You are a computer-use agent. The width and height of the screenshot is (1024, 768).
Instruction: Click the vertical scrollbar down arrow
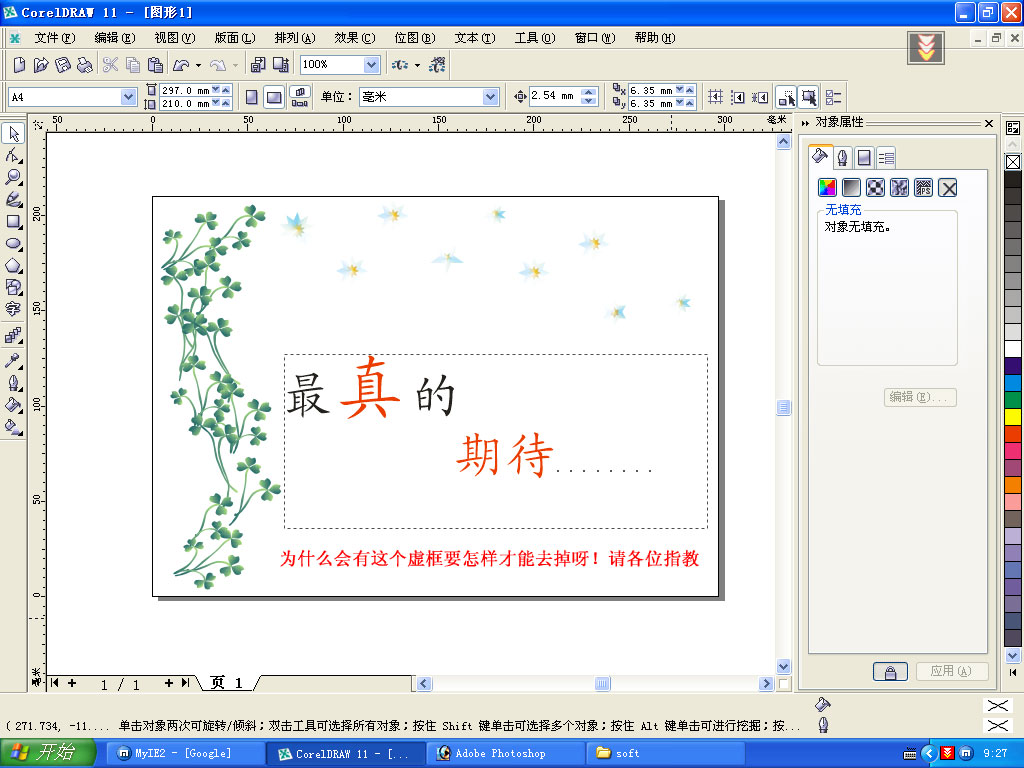point(784,667)
